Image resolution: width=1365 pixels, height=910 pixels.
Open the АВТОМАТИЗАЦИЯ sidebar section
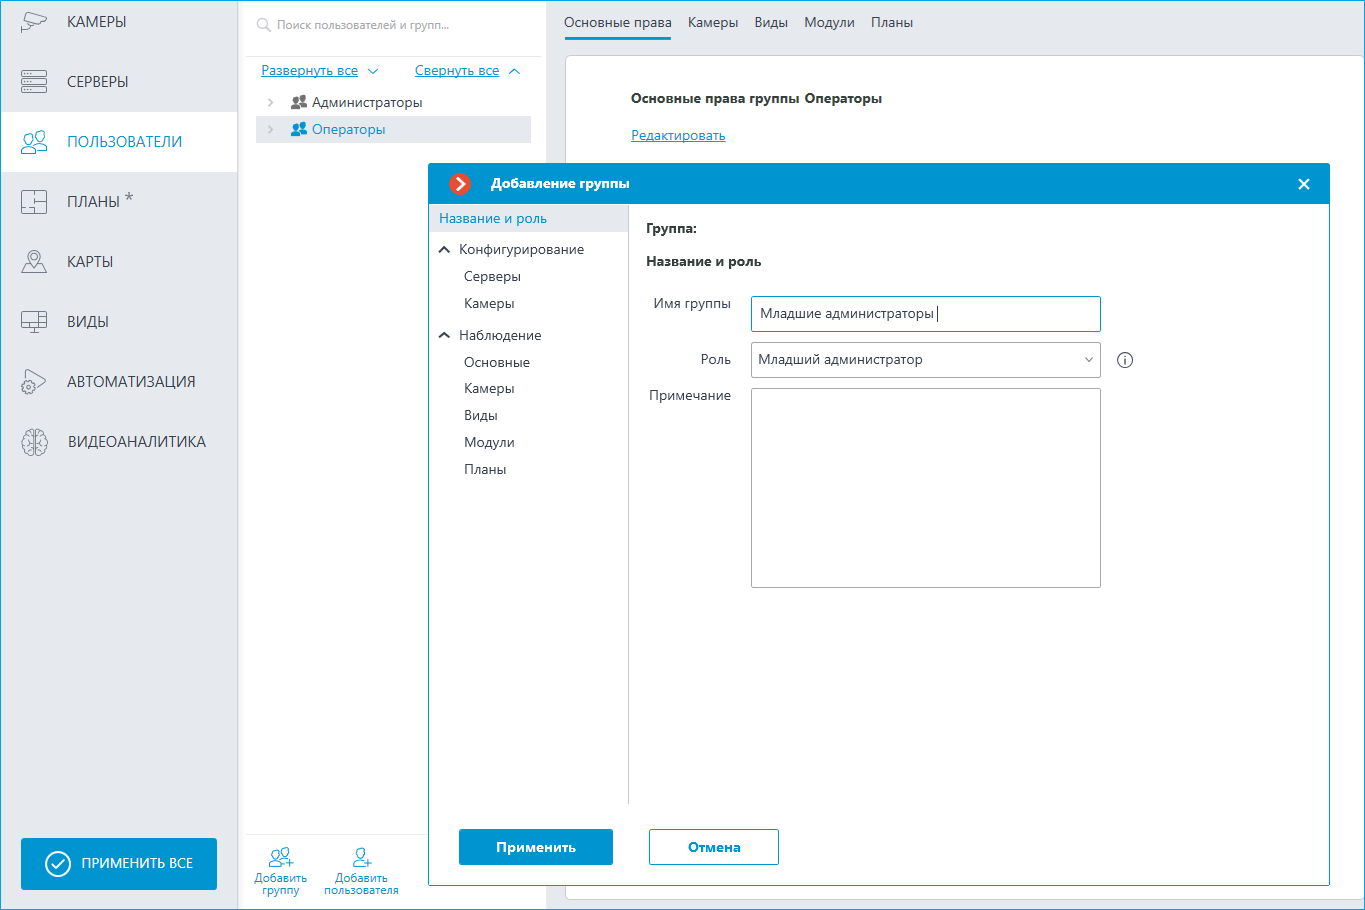(119, 382)
